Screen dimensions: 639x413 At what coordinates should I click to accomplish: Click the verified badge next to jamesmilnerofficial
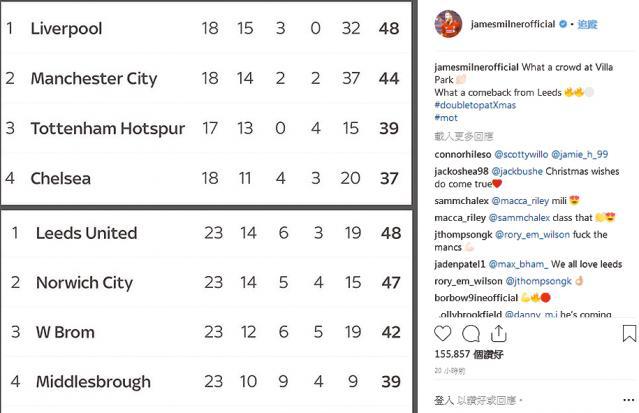(563, 24)
